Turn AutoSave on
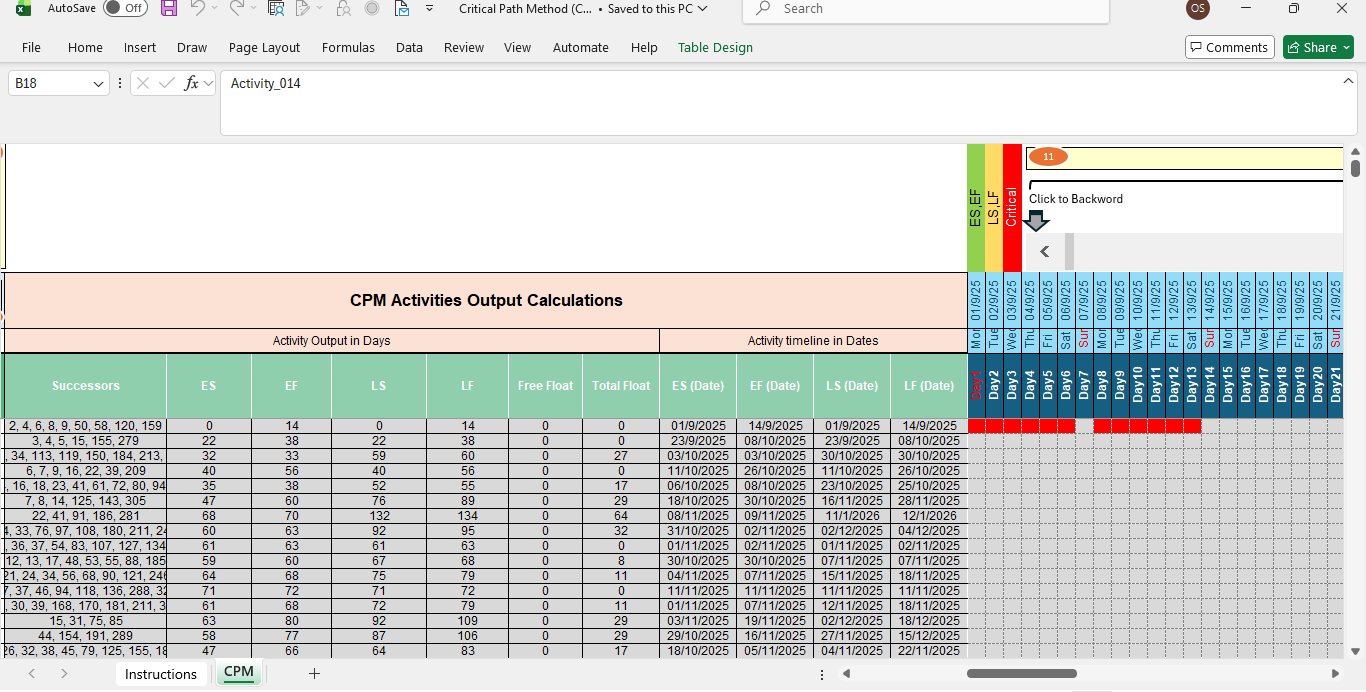The width and height of the screenshot is (1366, 692). tap(125, 8)
